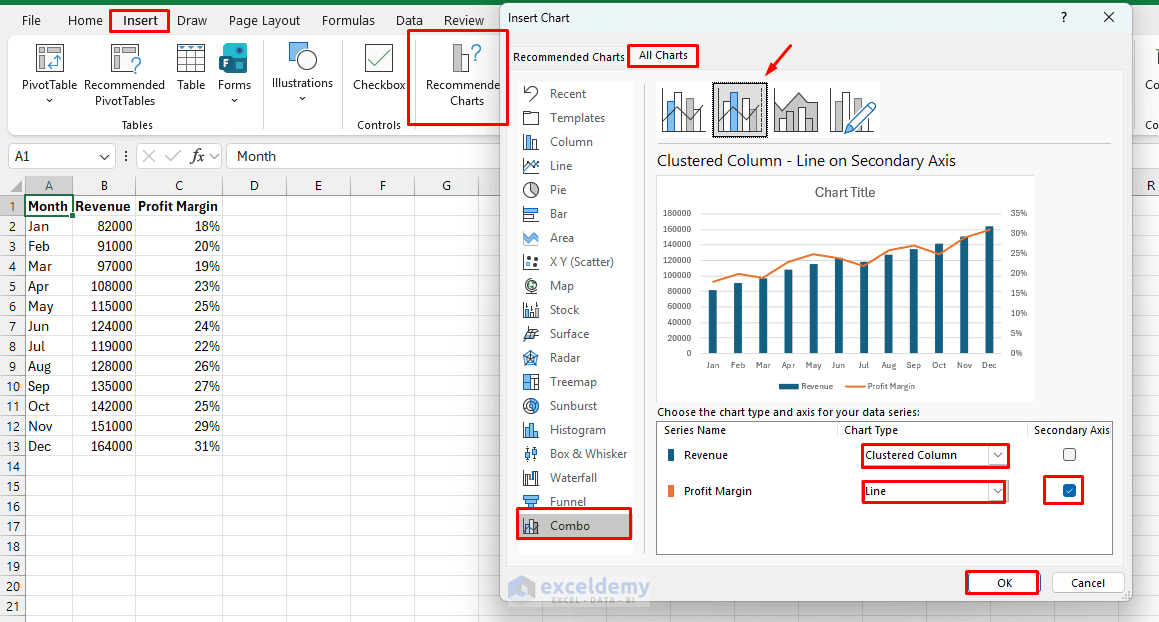Open the Formulas ribbon tab
Viewport: 1159px width, 622px height.
pos(348,21)
